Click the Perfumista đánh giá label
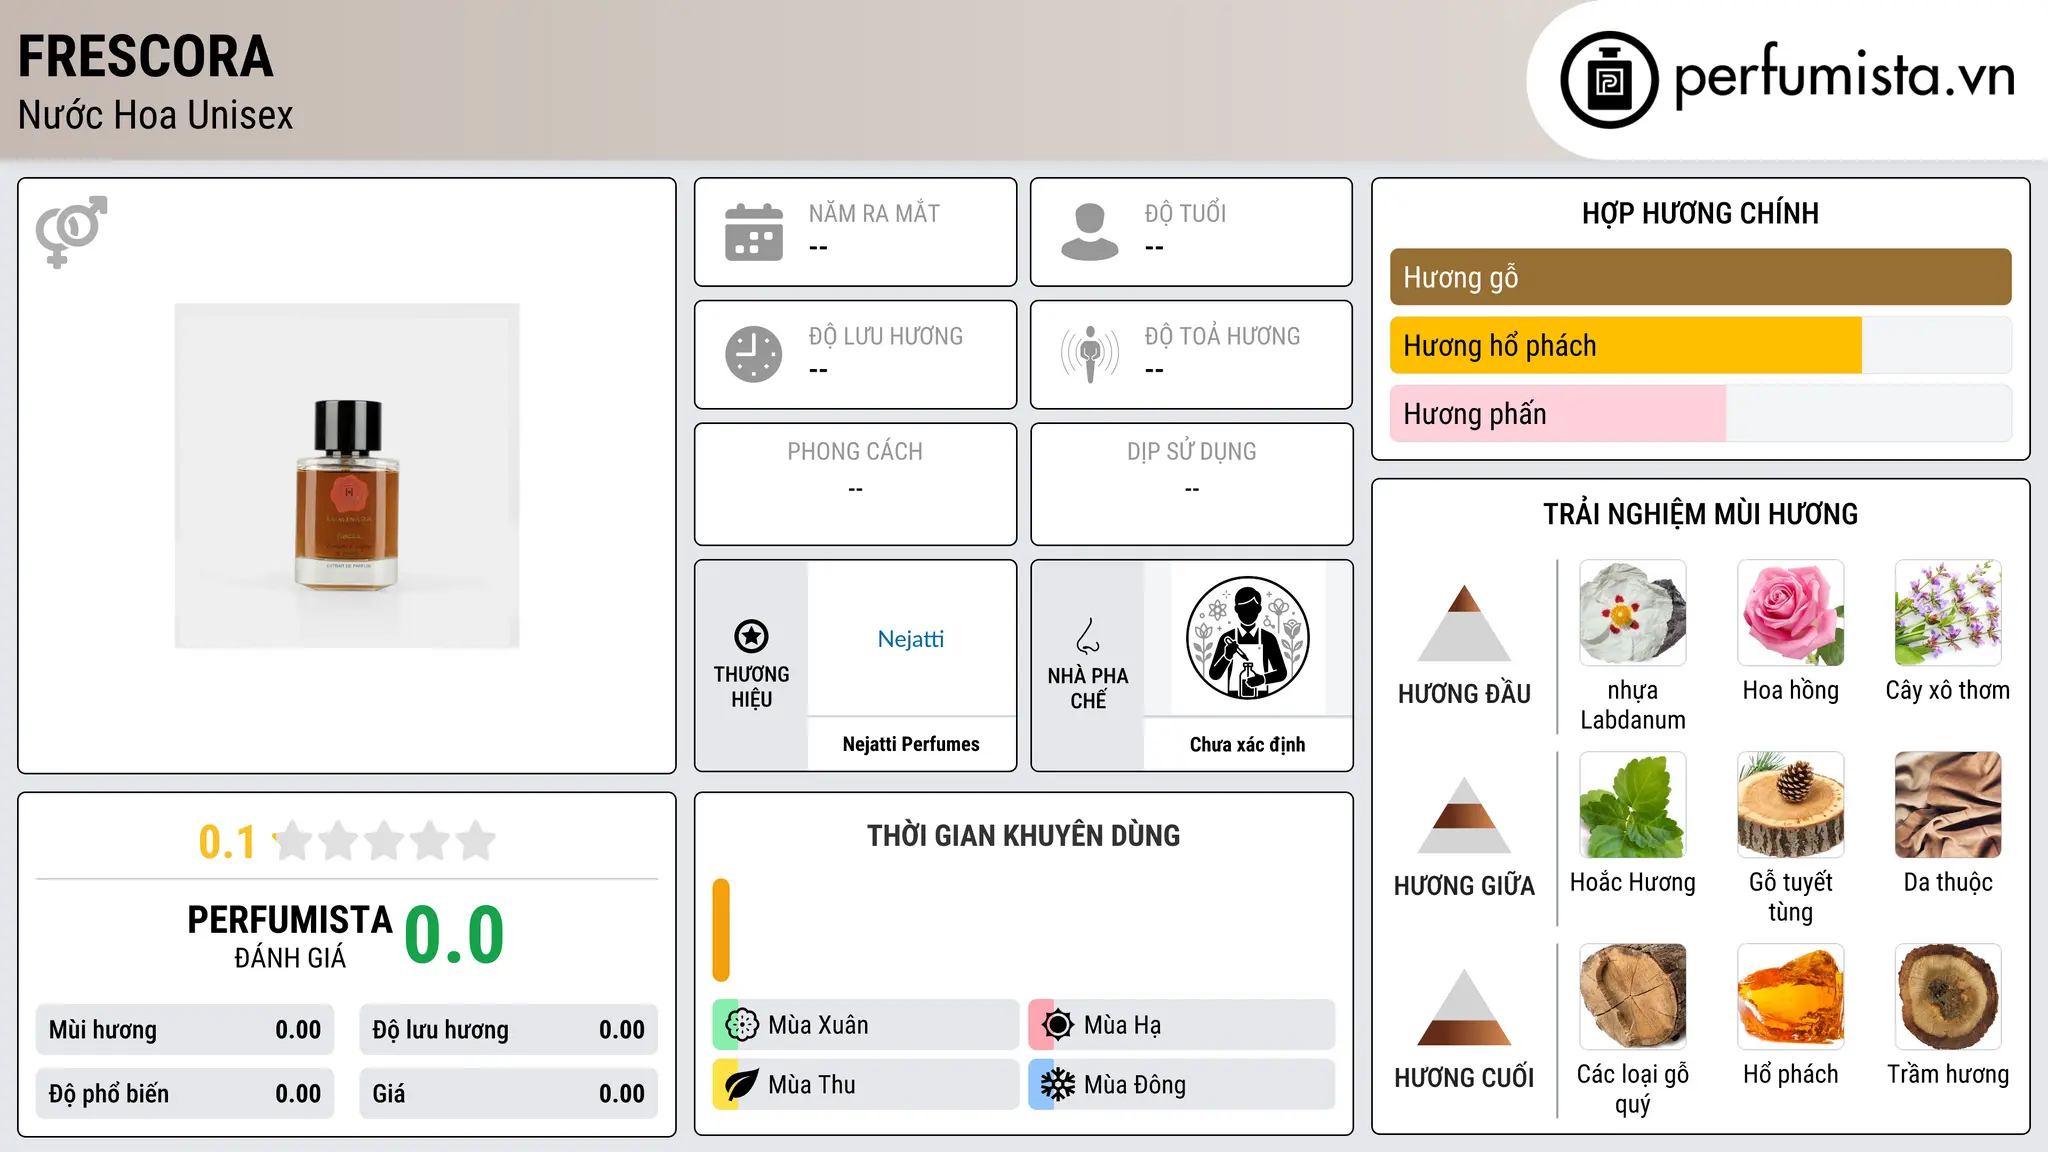Viewport: 2048px width, 1152px height. pyautogui.click(x=290, y=936)
